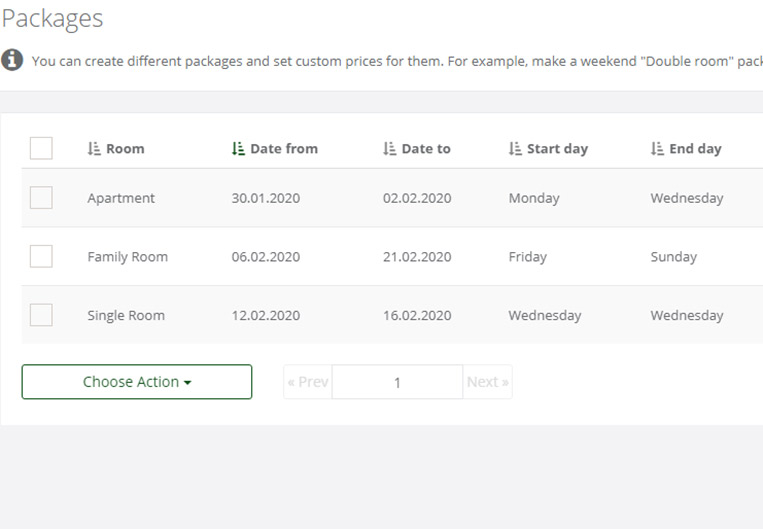This screenshot has height=529, width=763.
Task: Sort by End day column icon
Action: [x=657, y=148]
